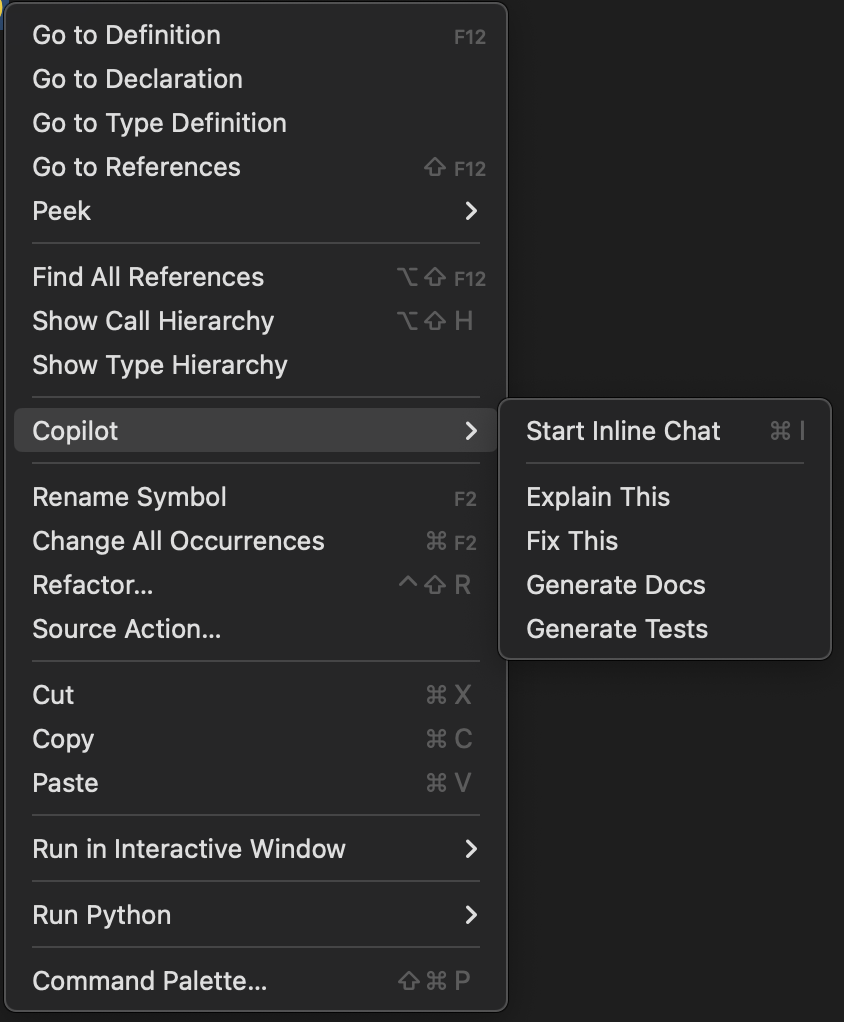Click Generate Tests option

click(616, 629)
